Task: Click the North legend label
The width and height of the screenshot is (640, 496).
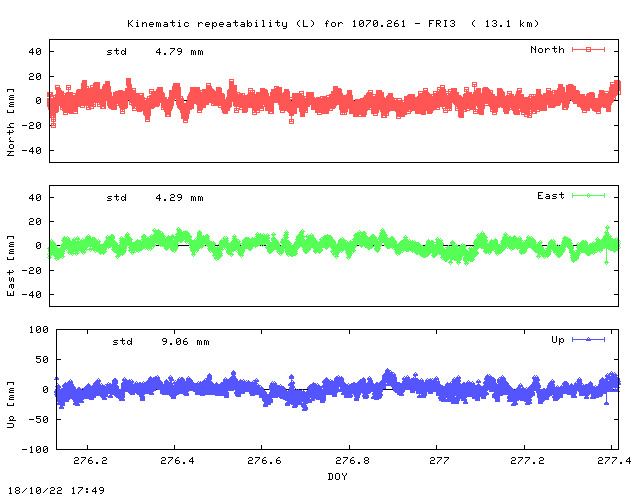Action: (547, 50)
